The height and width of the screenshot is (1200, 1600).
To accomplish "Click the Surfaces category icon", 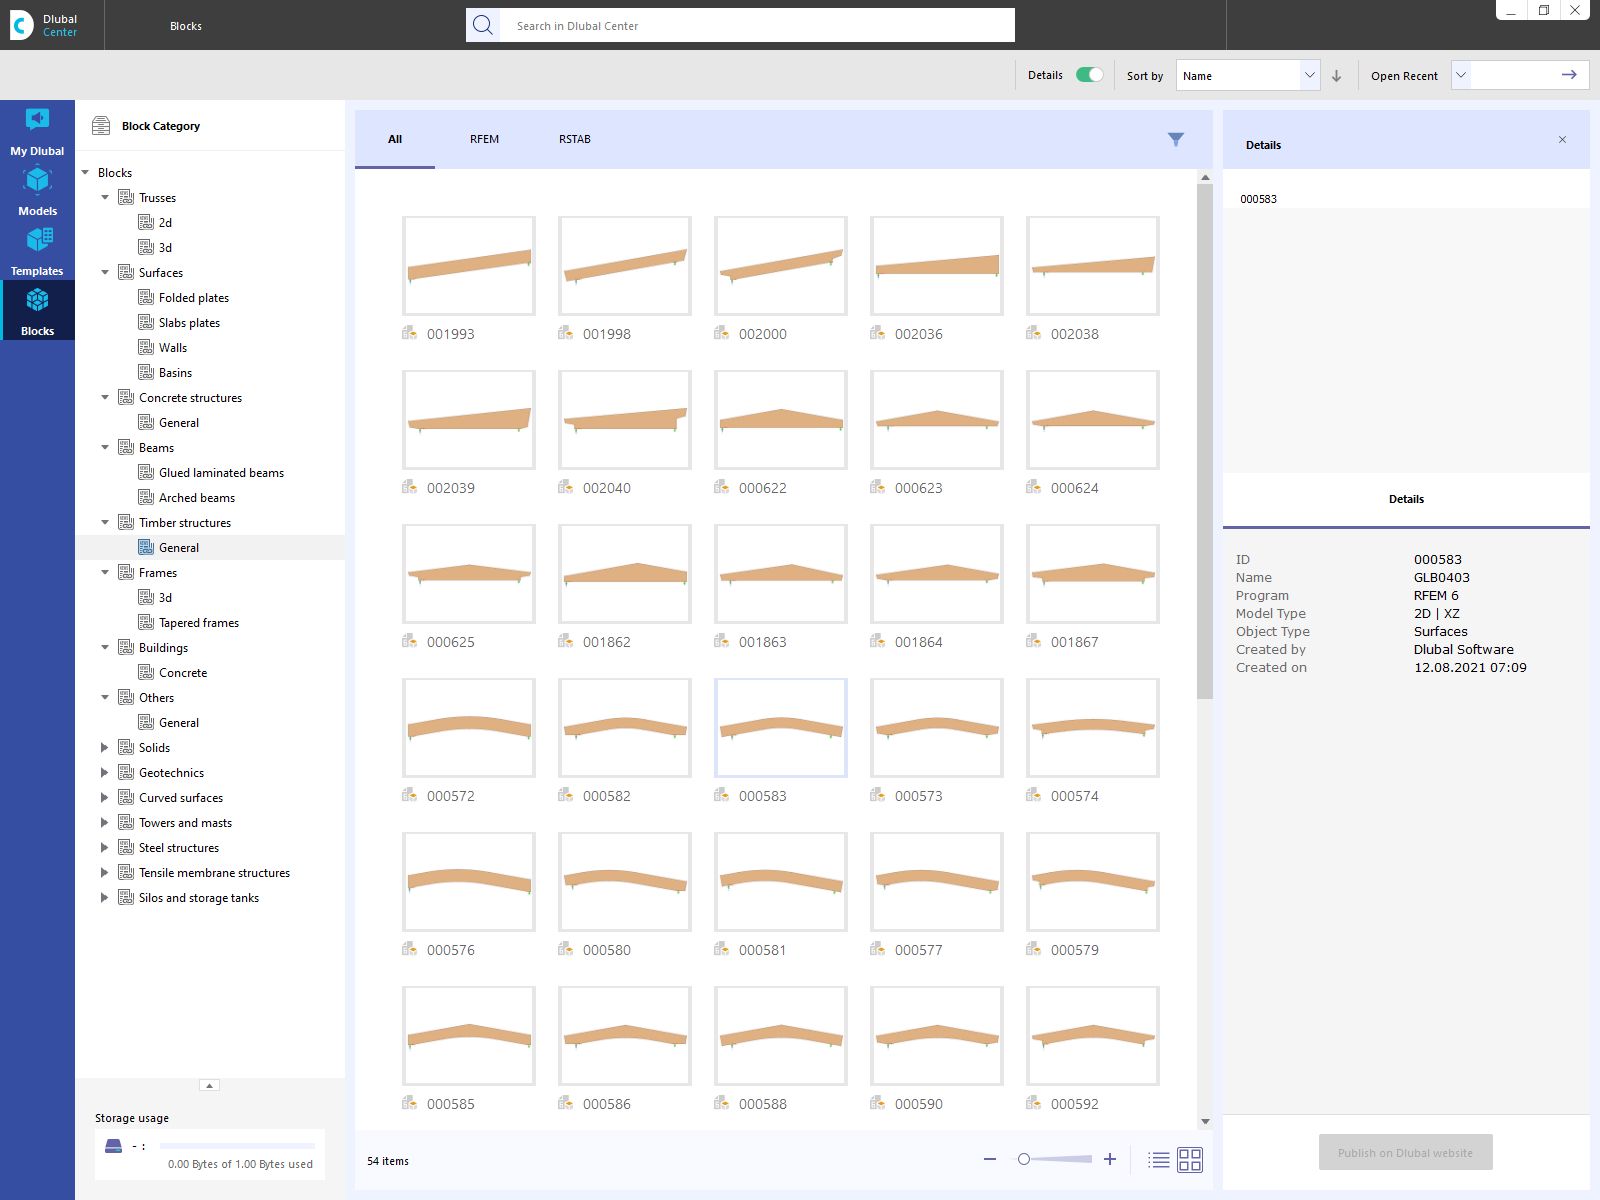I will click(126, 272).
